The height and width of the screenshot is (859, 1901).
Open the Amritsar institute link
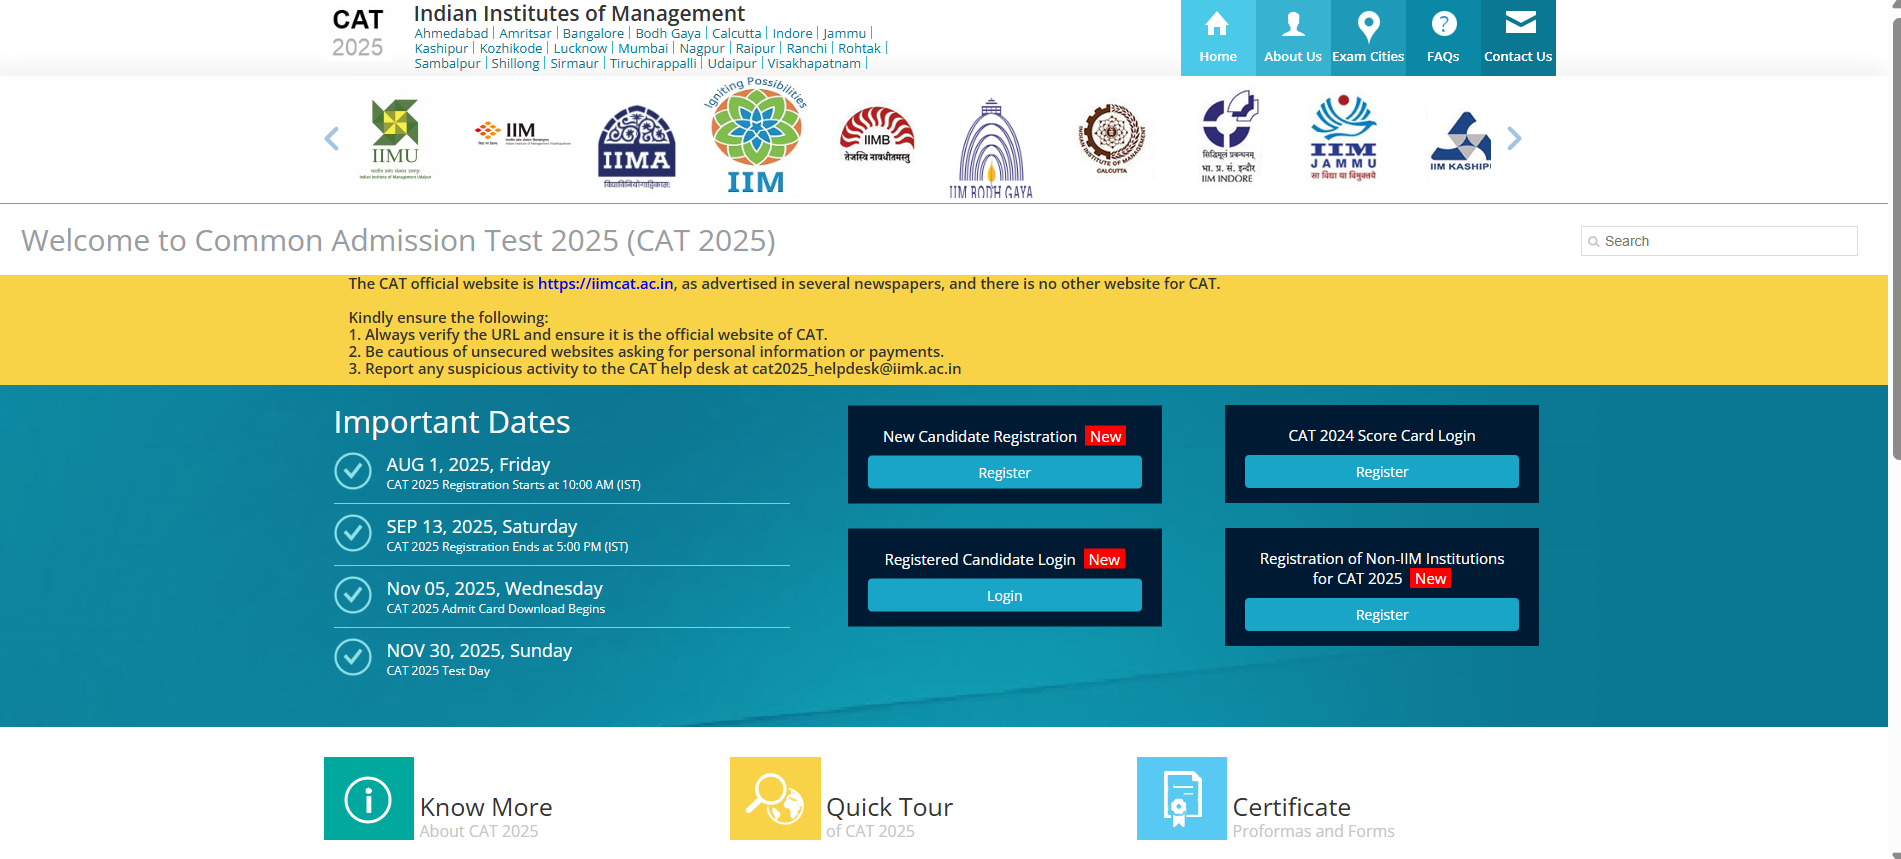pyautogui.click(x=525, y=34)
